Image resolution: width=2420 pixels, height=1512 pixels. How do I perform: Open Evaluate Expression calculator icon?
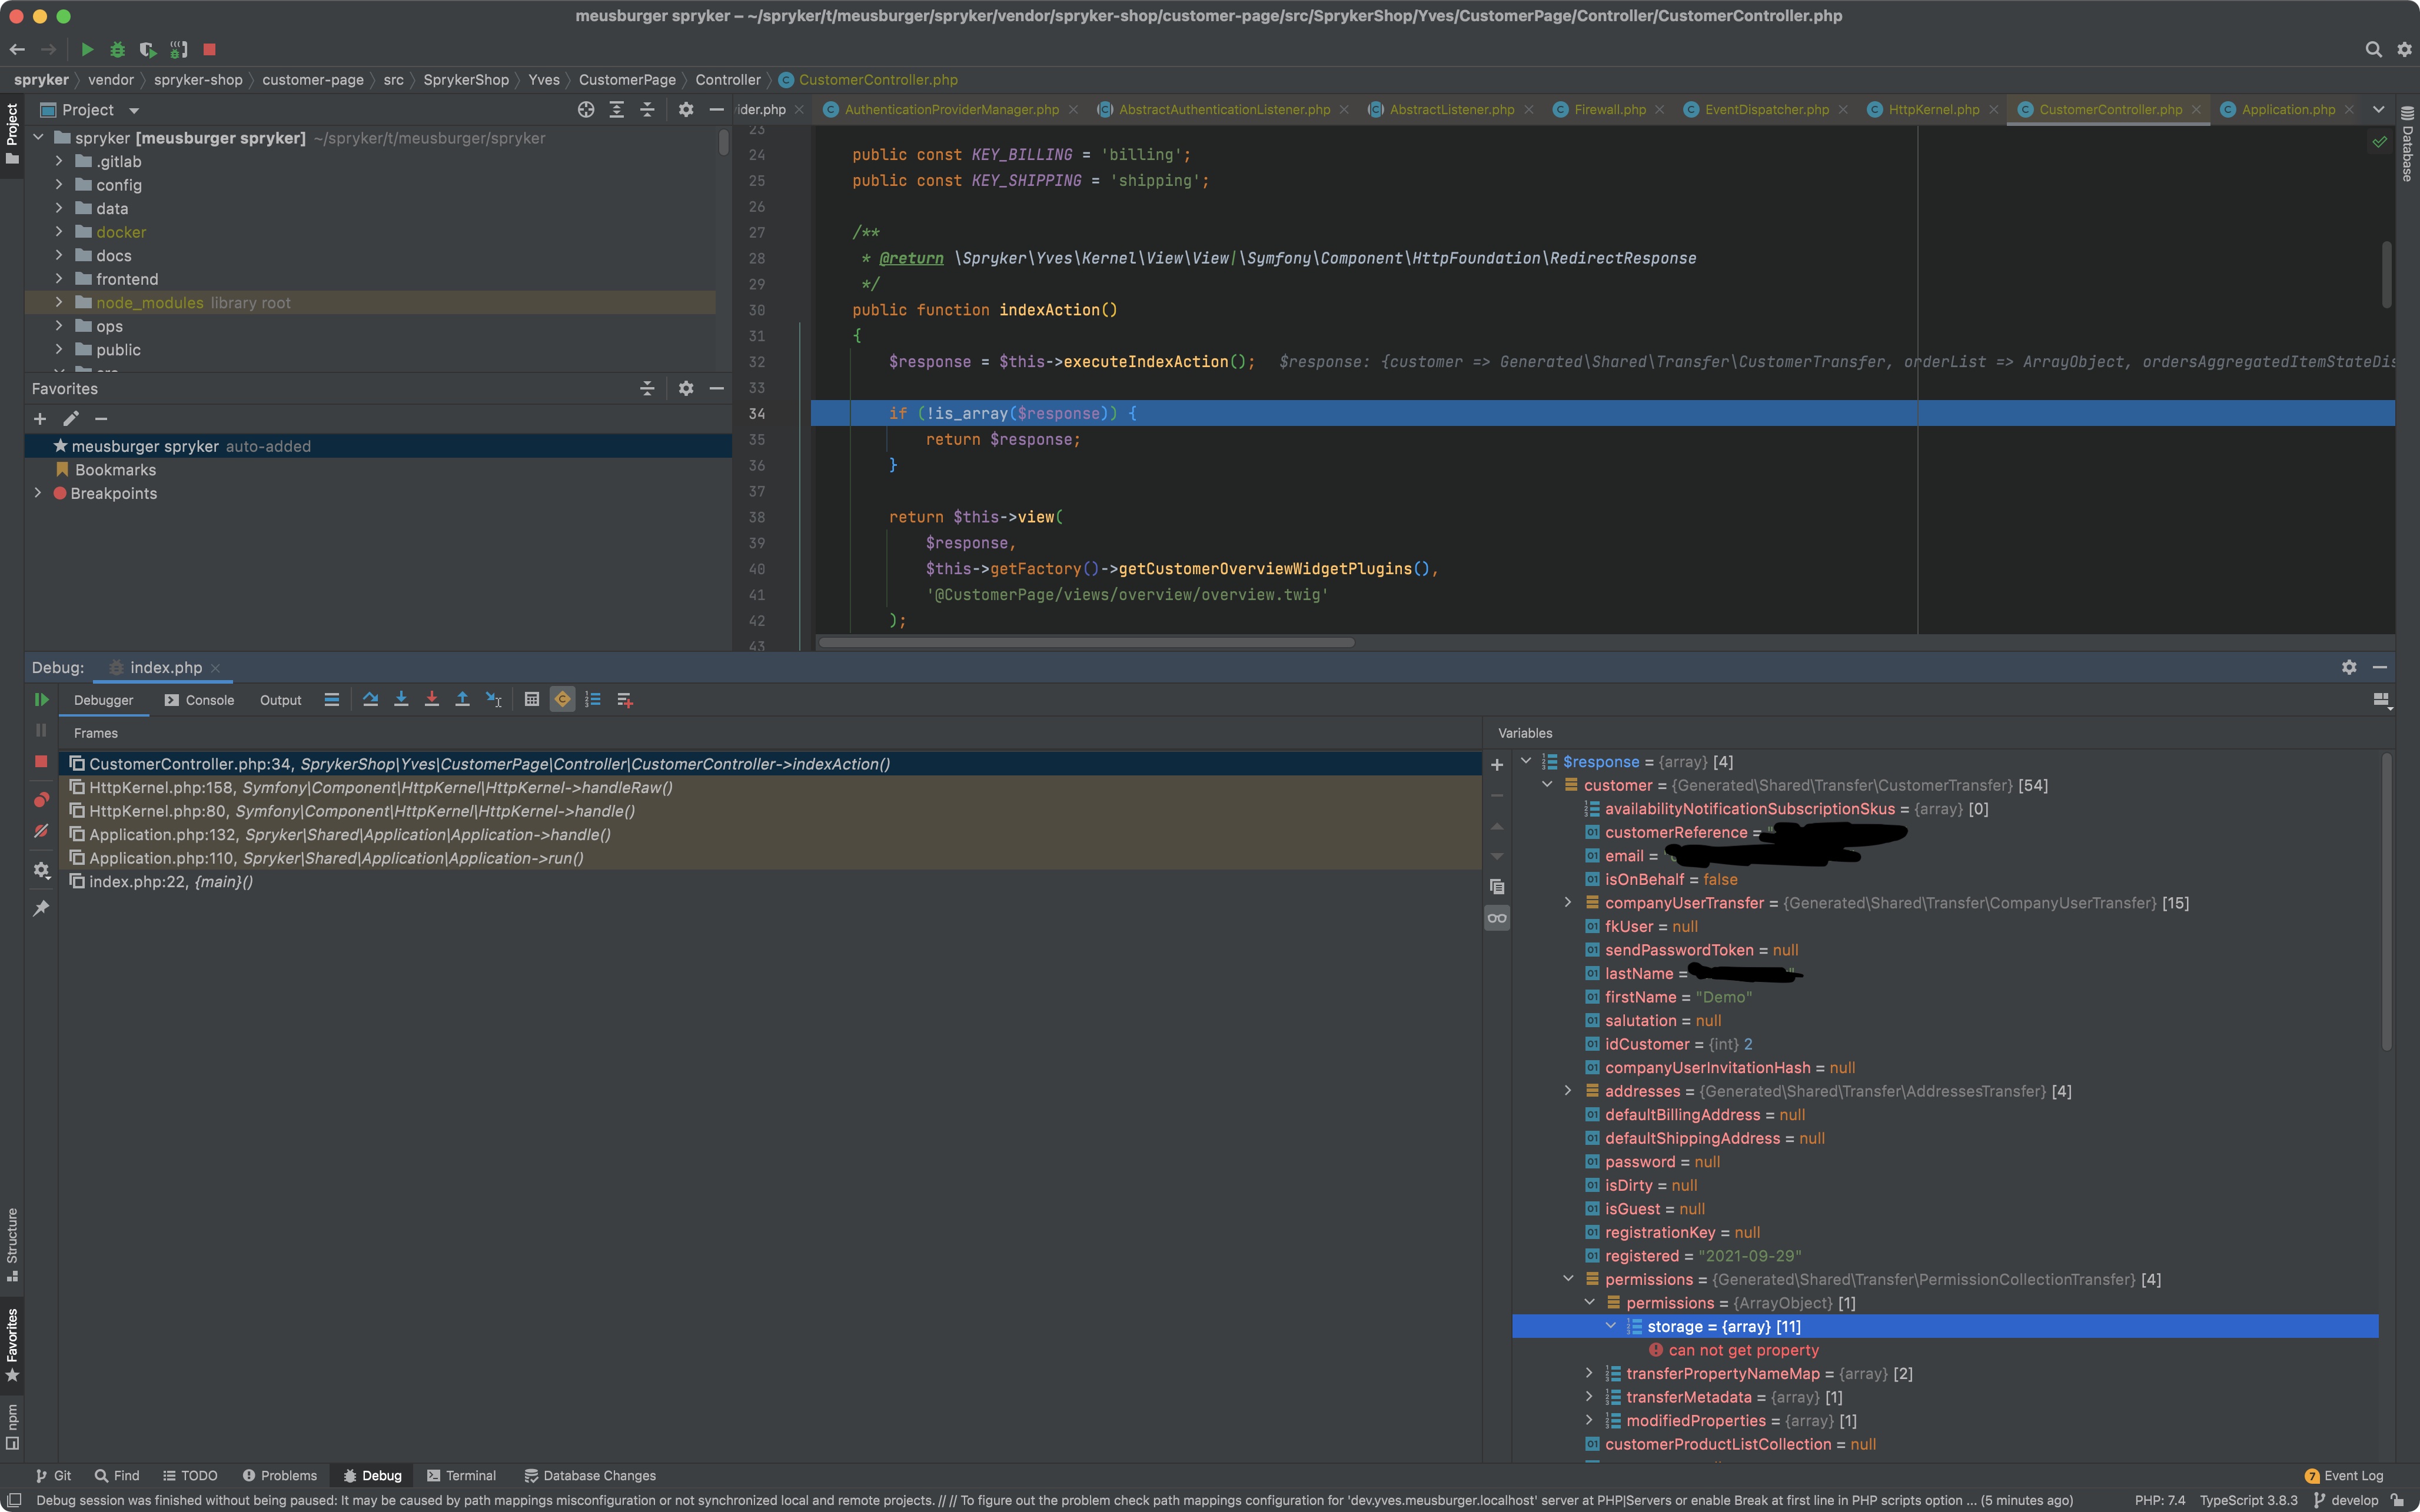pyautogui.click(x=532, y=700)
